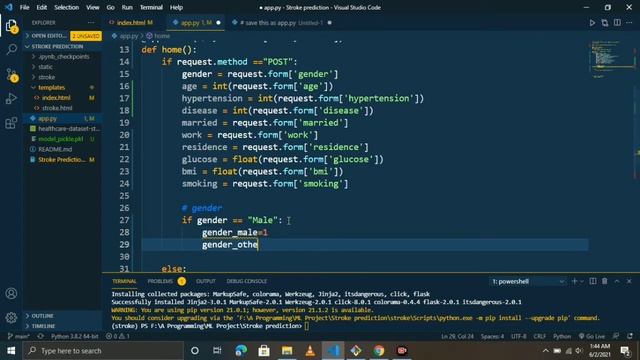
Task: Open the powershell terminal selector dropdown
Action: [x=528, y=281]
